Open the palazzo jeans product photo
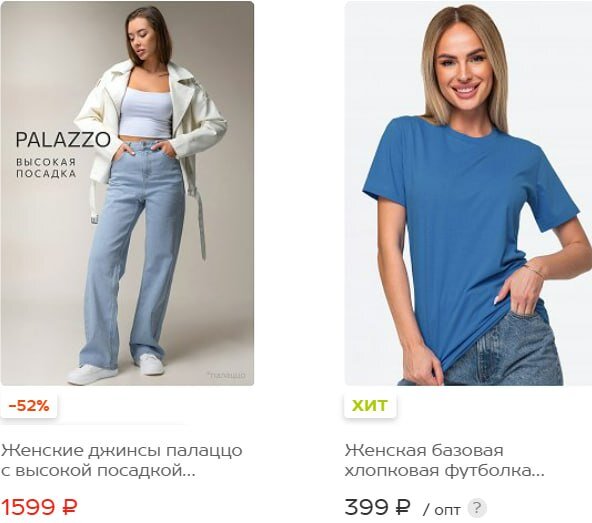Viewport: 592px width, 523px height. tap(127, 193)
